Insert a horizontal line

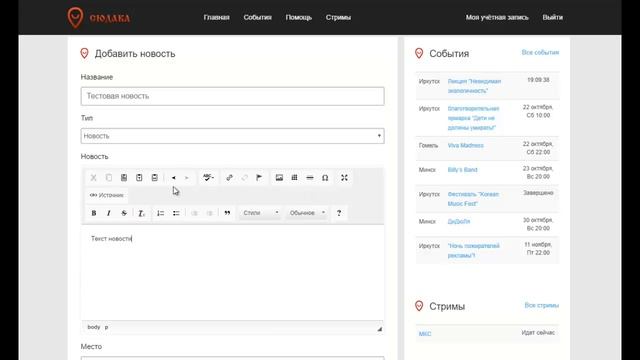pyautogui.click(x=310, y=178)
